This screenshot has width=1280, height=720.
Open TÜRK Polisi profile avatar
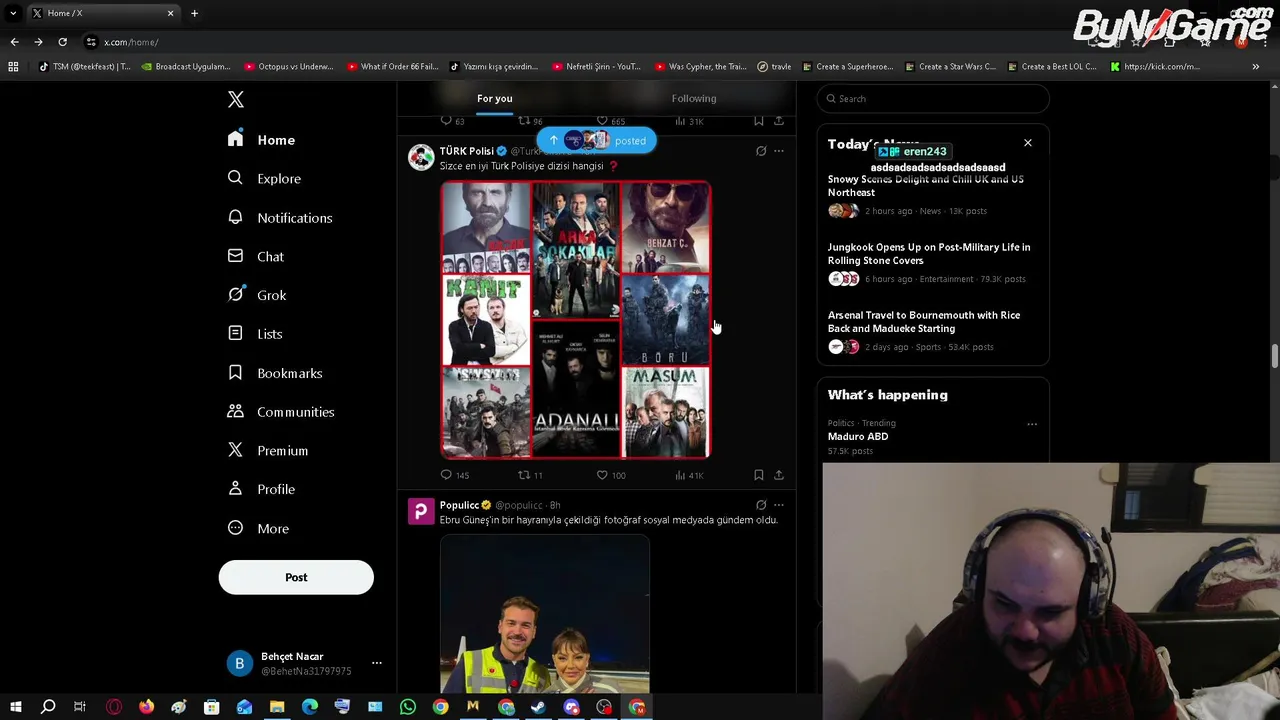[421, 156]
